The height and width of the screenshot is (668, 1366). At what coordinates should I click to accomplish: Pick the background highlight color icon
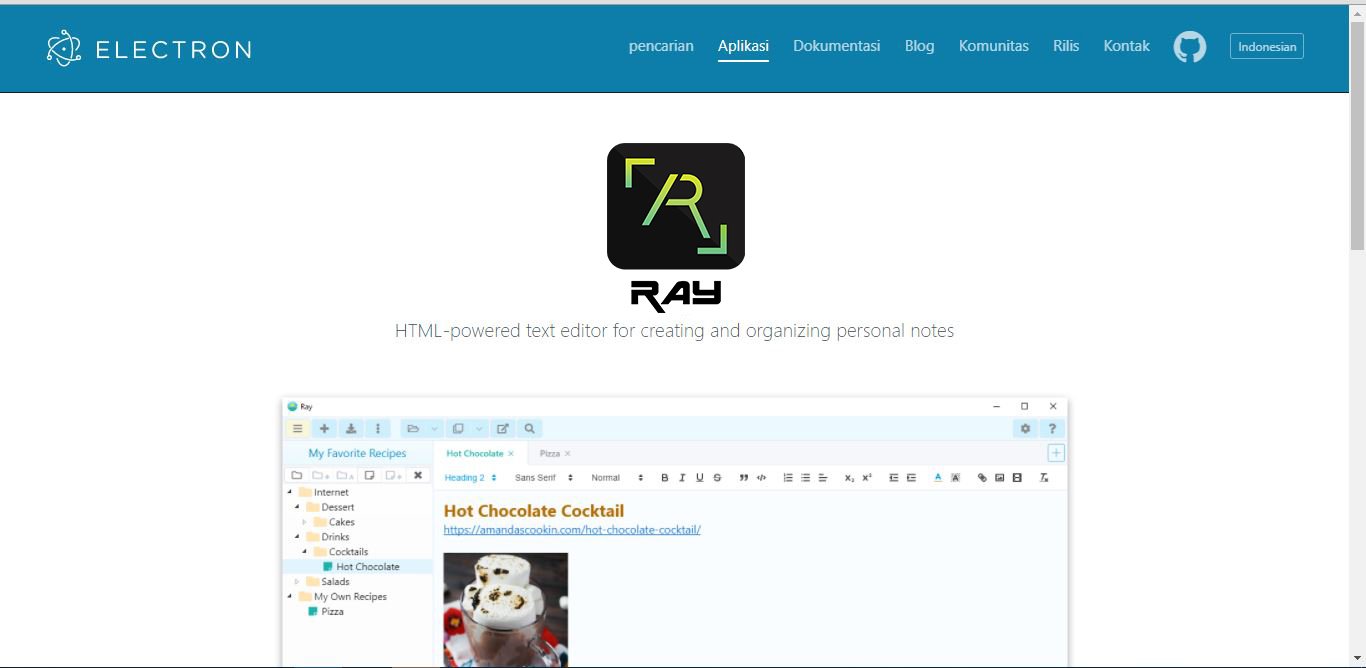coord(955,478)
